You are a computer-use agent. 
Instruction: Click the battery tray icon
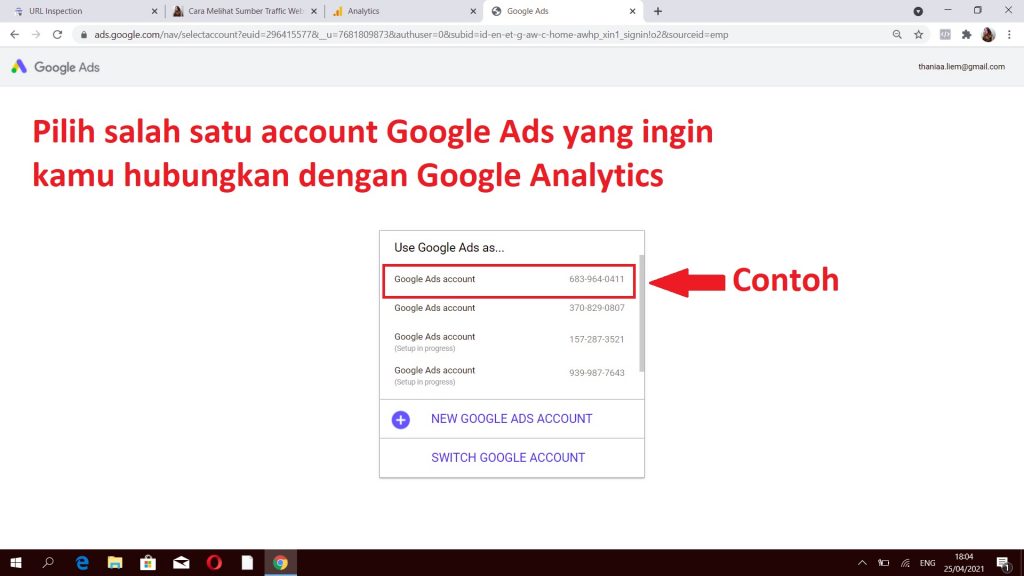coord(884,563)
